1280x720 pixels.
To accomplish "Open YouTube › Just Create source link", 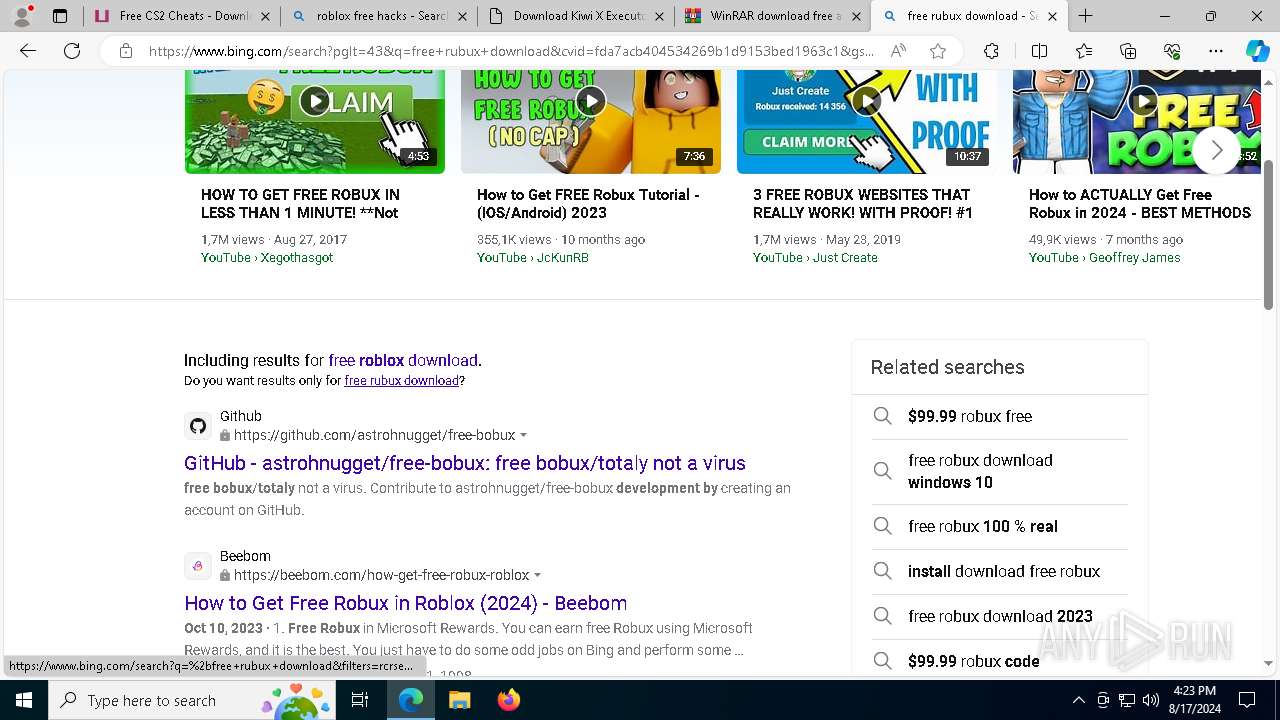I will tap(815, 258).
